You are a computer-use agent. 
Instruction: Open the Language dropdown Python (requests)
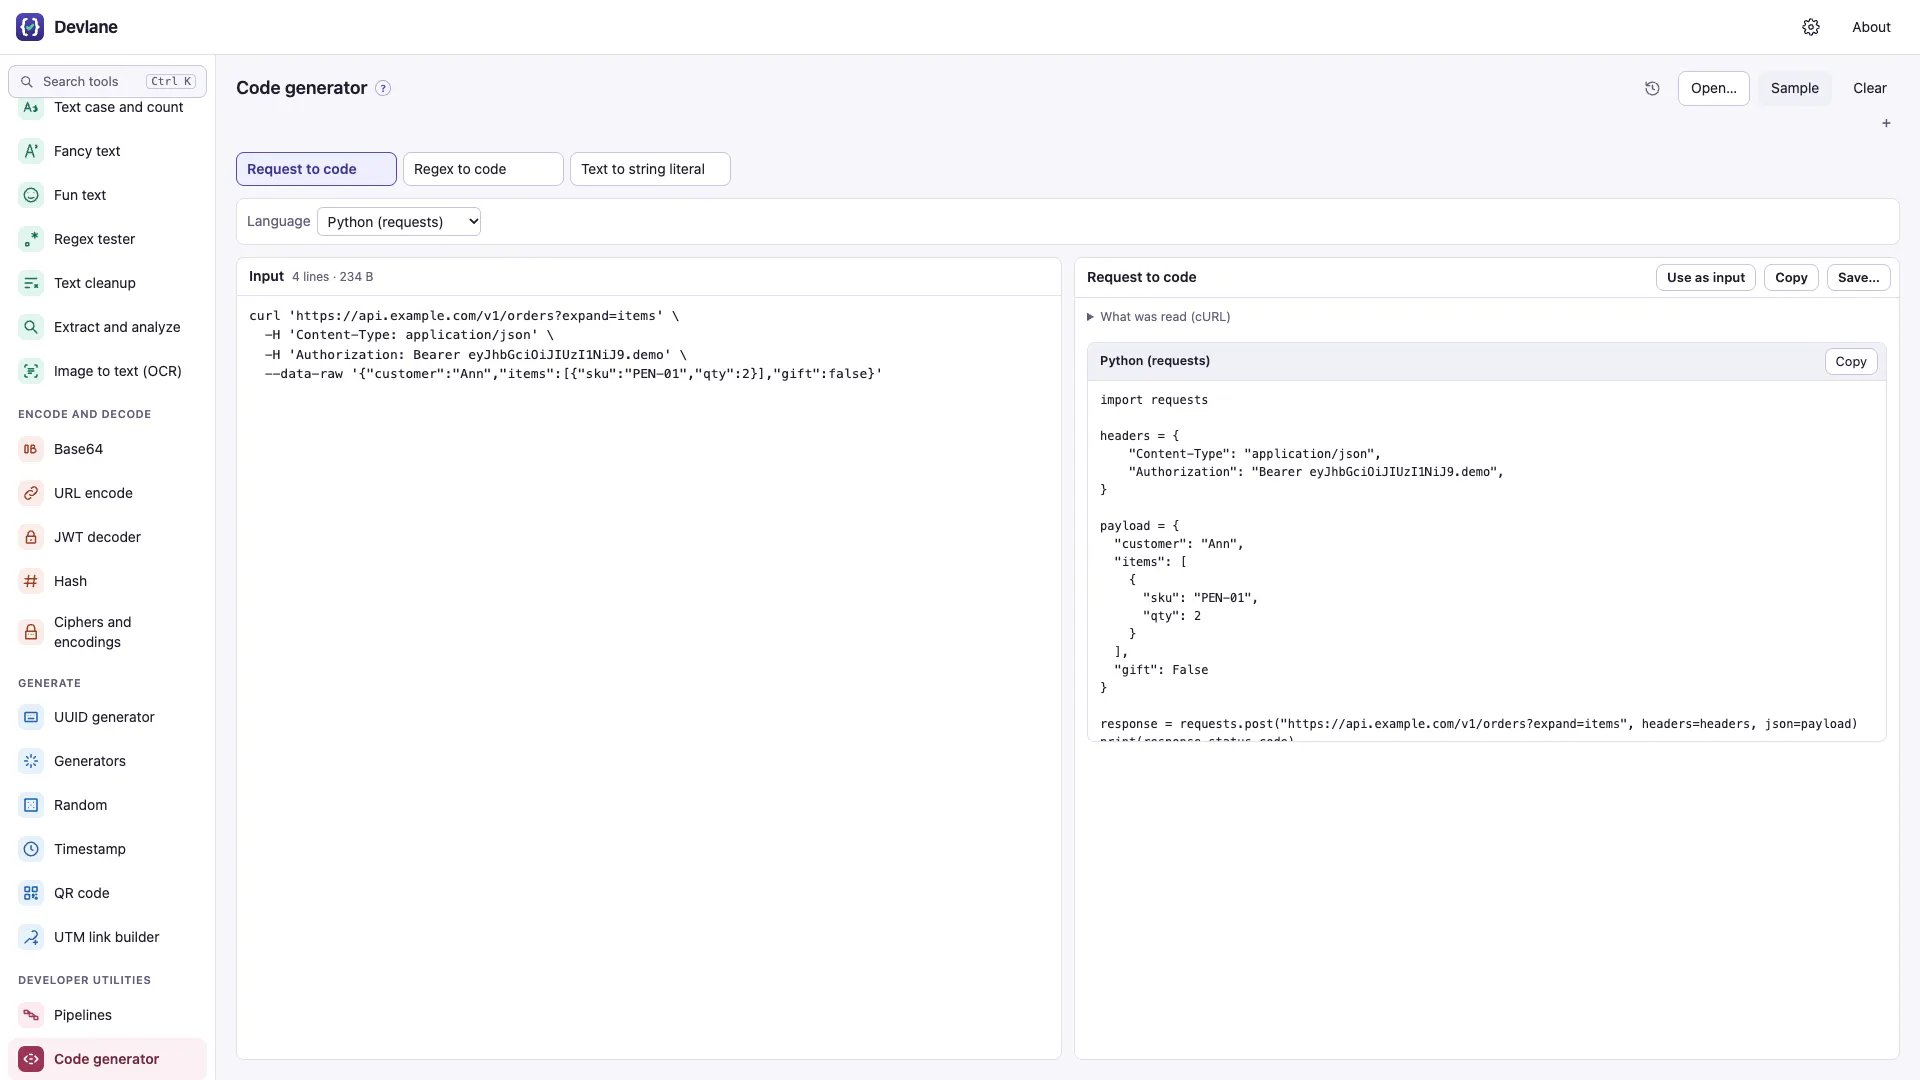[399, 222]
